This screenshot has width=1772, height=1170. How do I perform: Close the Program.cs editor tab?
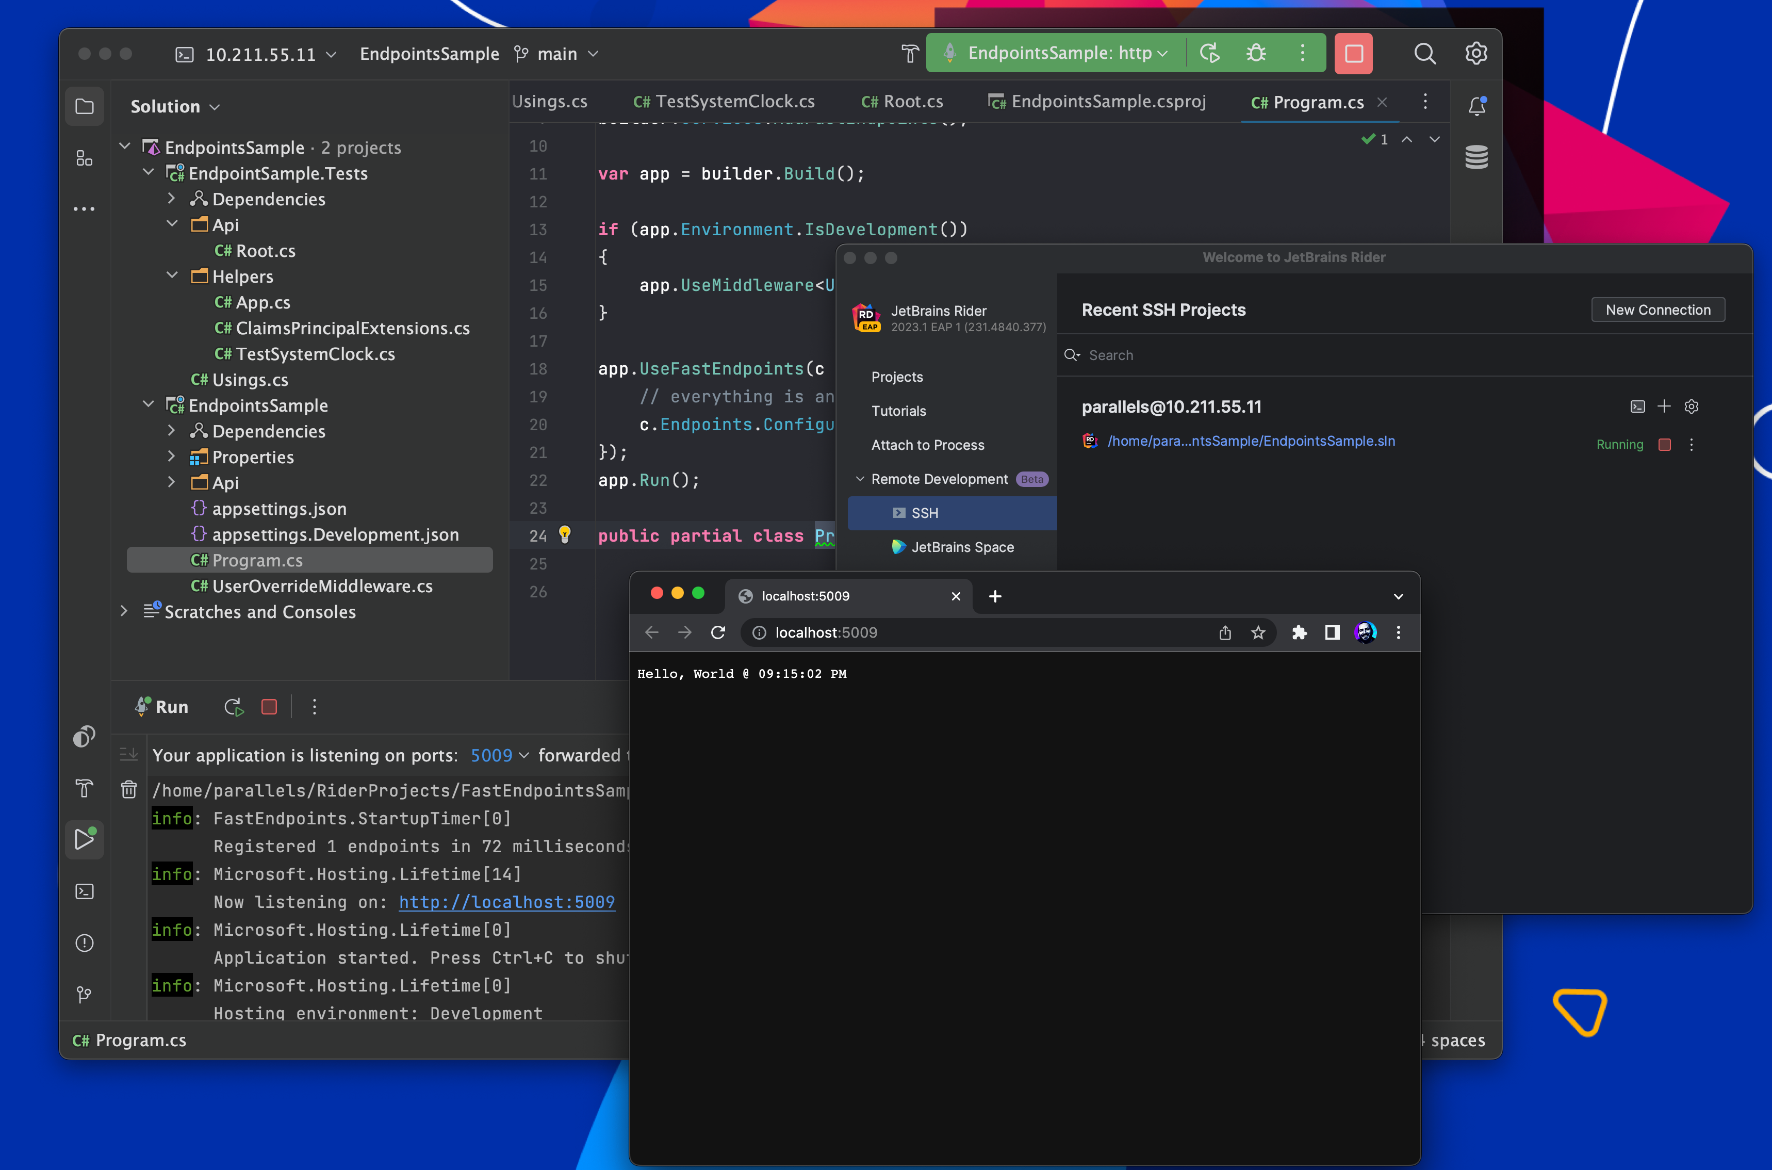tap(1382, 102)
